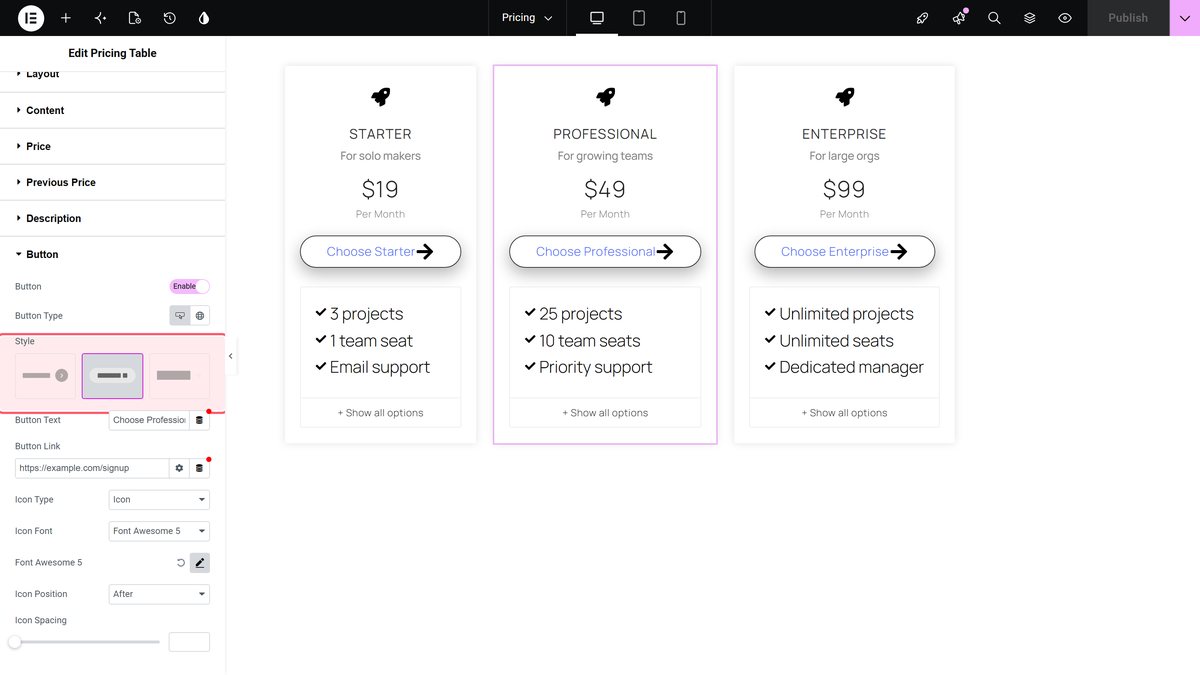The height and width of the screenshot is (675, 1200).
Task: Open the droplet Site Settings icon
Action: [204, 18]
